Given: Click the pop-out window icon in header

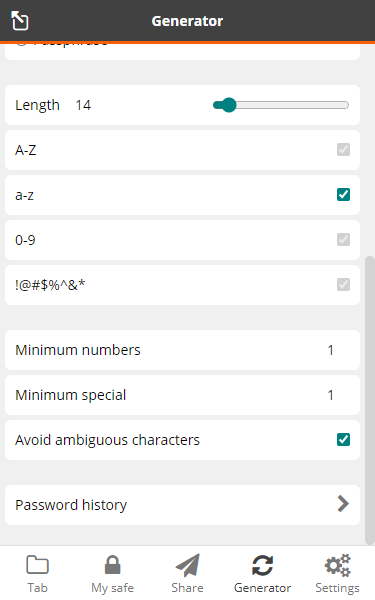Looking at the screenshot, I should coord(20,20).
